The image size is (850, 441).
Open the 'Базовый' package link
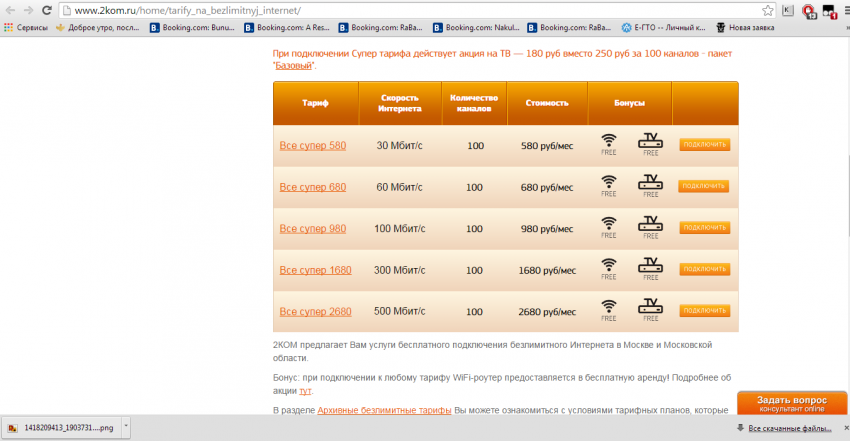294,66
